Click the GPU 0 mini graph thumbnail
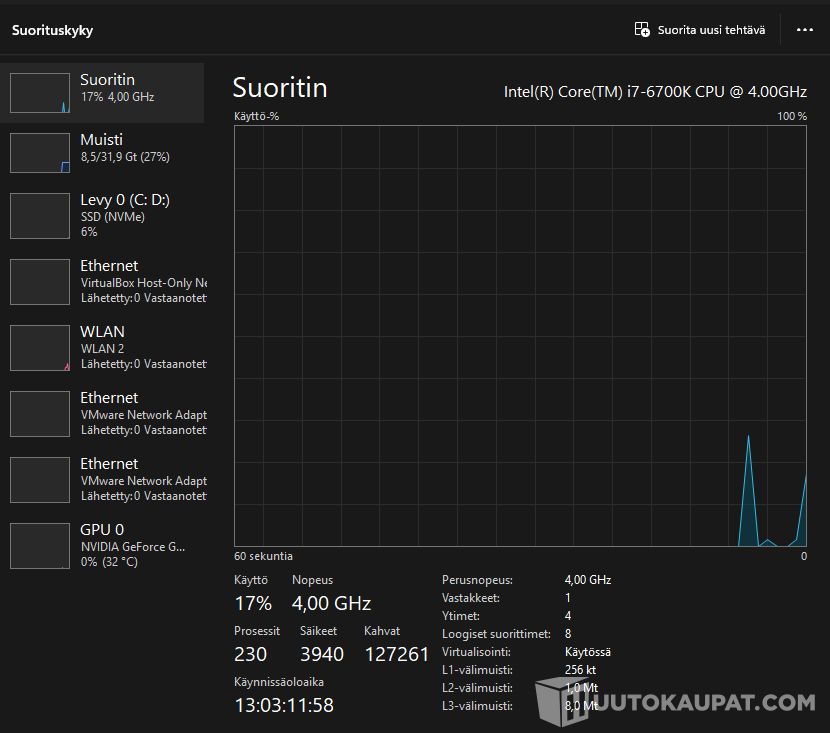The image size is (830, 733). click(x=40, y=546)
